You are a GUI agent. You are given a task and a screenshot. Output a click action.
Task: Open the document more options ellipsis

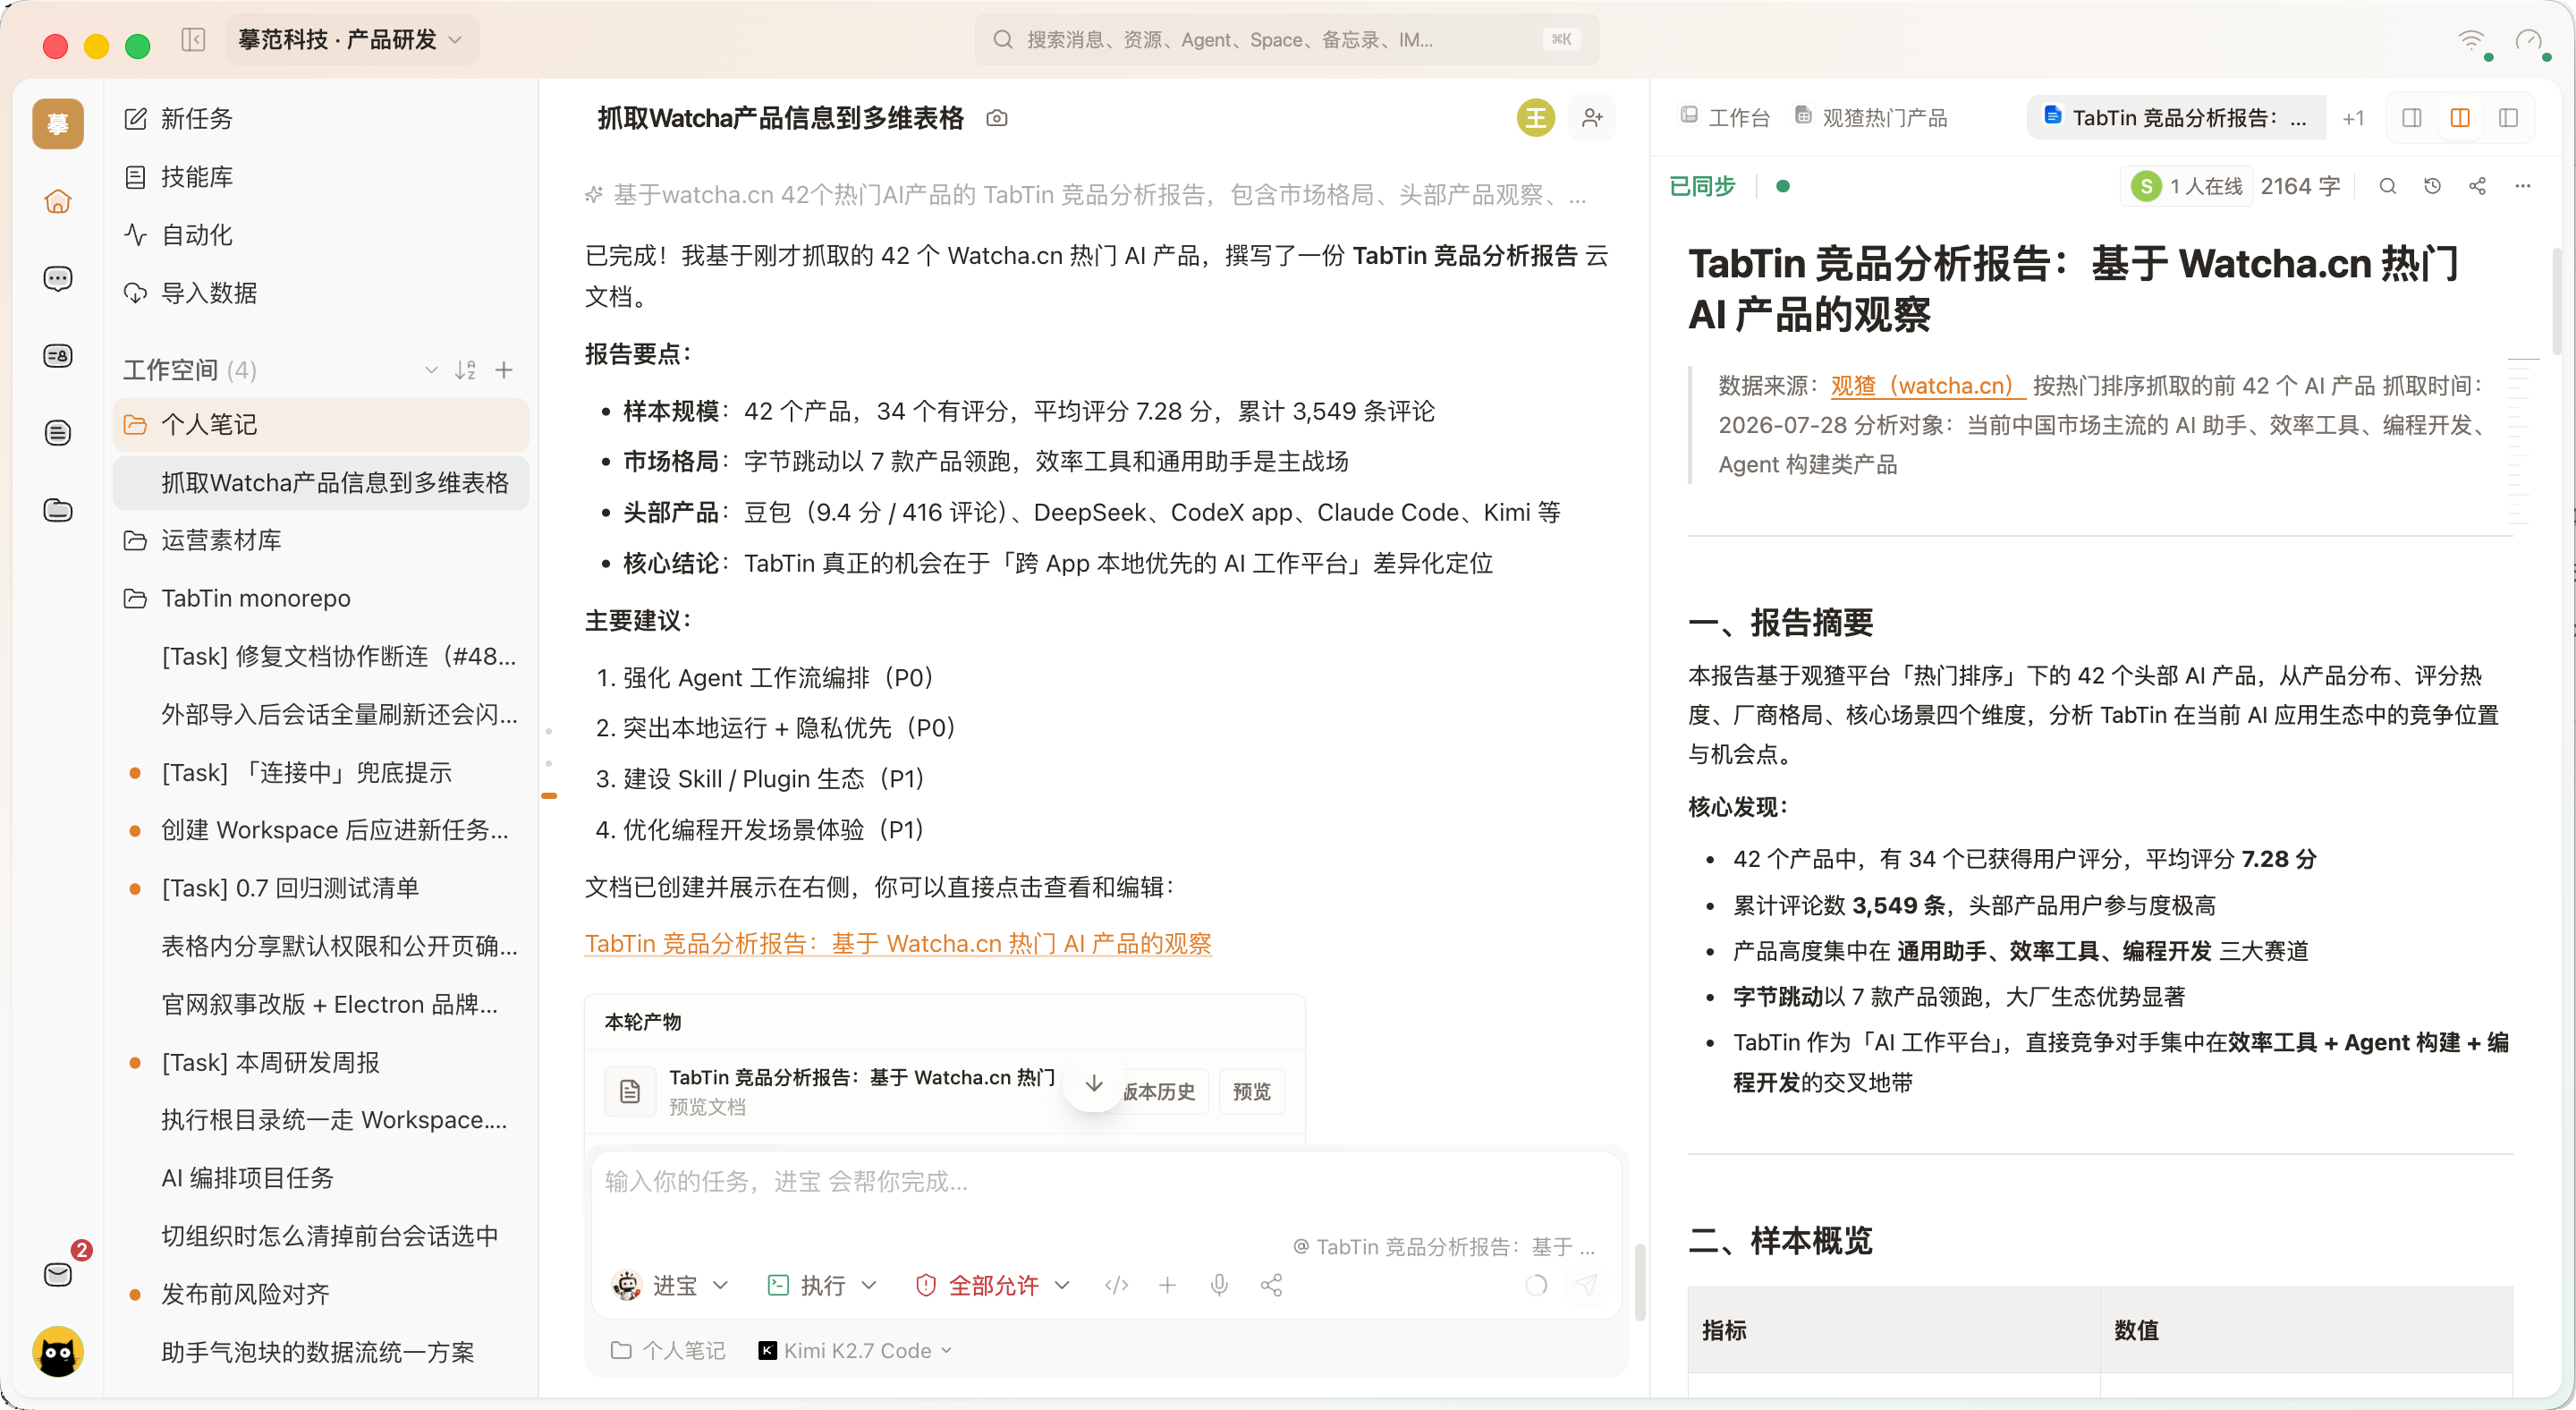click(x=2523, y=186)
